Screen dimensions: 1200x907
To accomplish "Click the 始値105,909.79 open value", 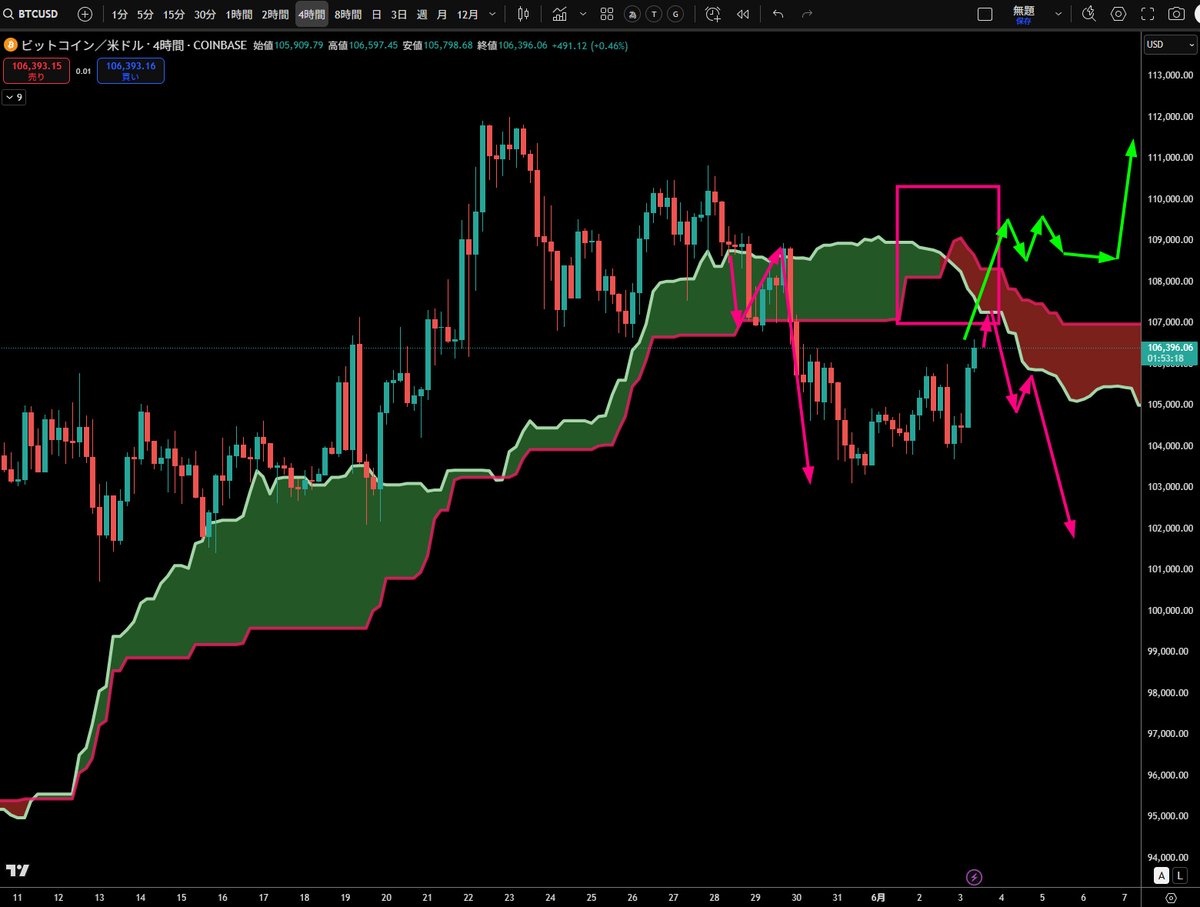I will click(288, 45).
